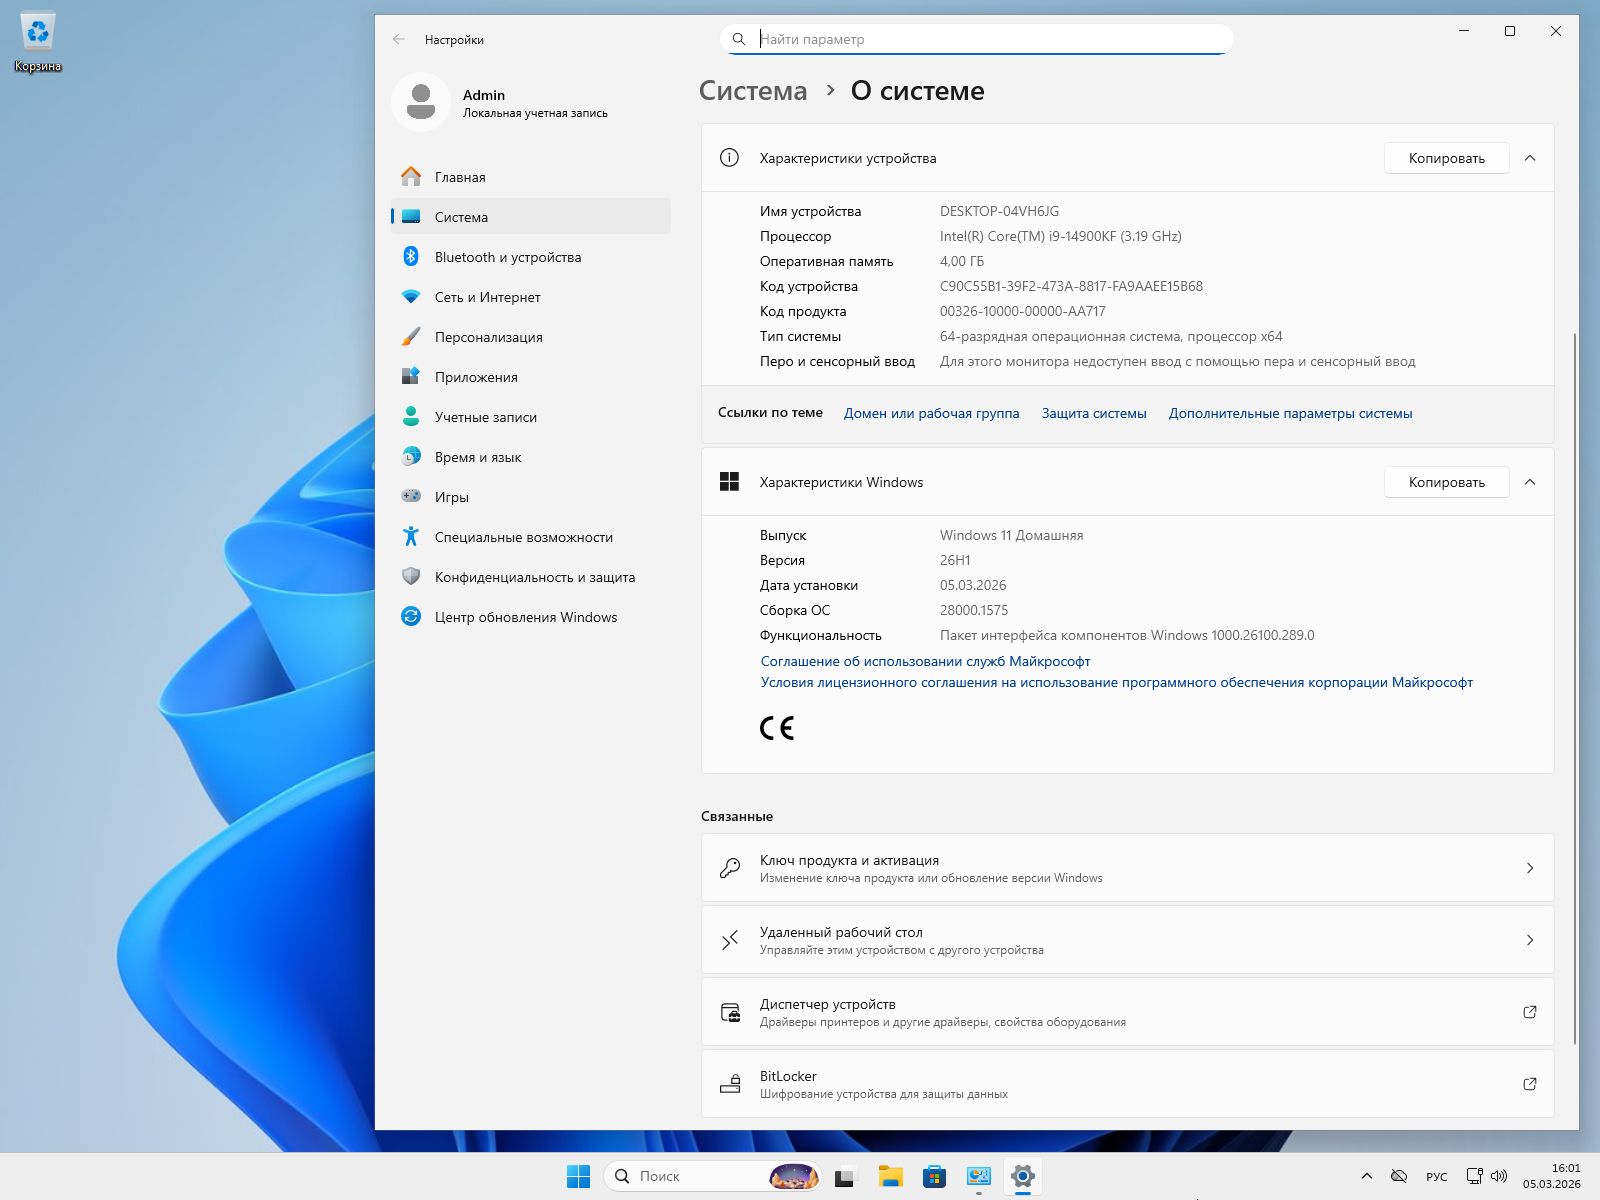Collapse the Характеристики устройства section
Image resolution: width=1600 pixels, height=1200 pixels.
pyautogui.click(x=1531, y=158)
